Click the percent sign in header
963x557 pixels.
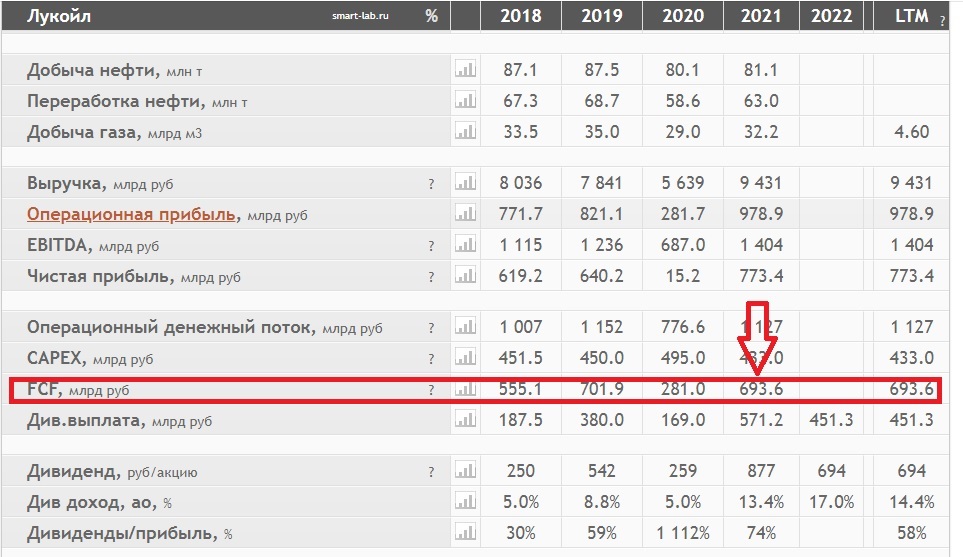(431, 16)
